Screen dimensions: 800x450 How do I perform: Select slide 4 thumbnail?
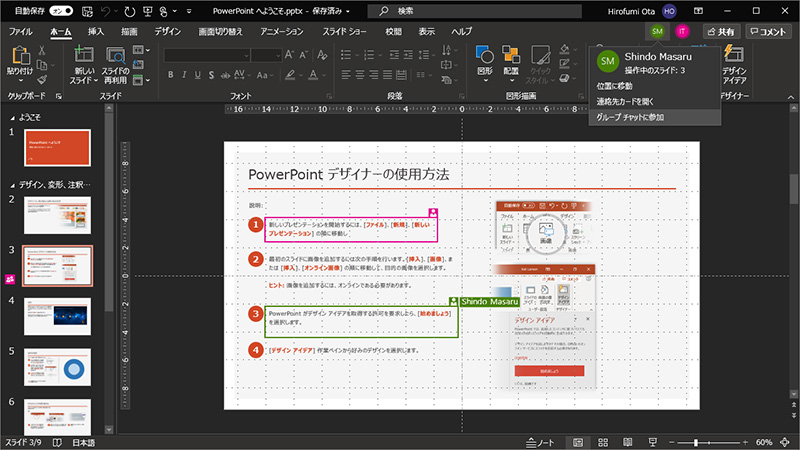click(x=57, y=316)
